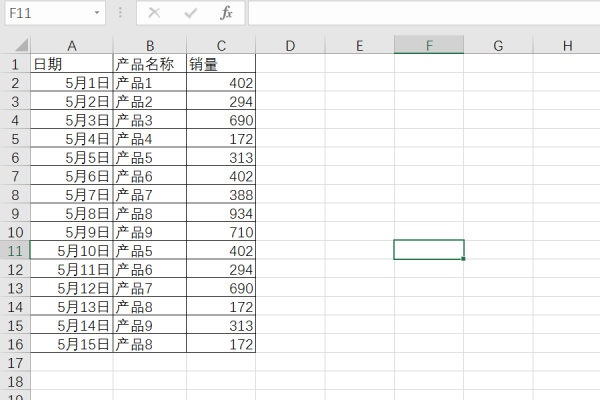
Task: Click inside the formula bar input
Action: pyautogui.click(x=424, y=13)
